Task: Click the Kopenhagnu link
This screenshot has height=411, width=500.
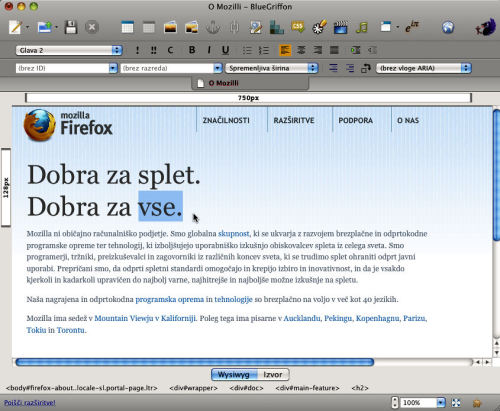Action: click(378, 318)
